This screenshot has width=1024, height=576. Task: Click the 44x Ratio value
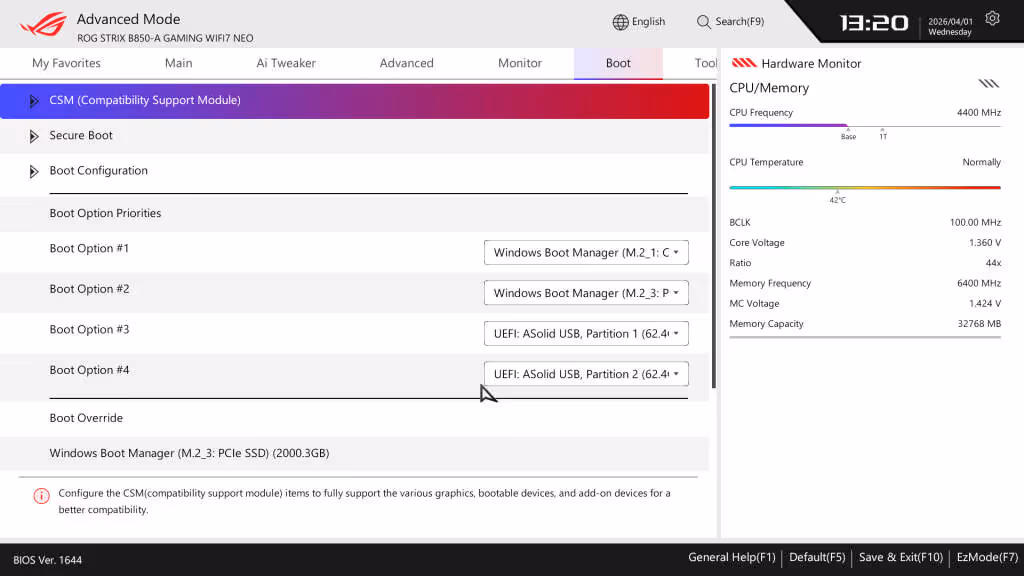pos(993,263)
